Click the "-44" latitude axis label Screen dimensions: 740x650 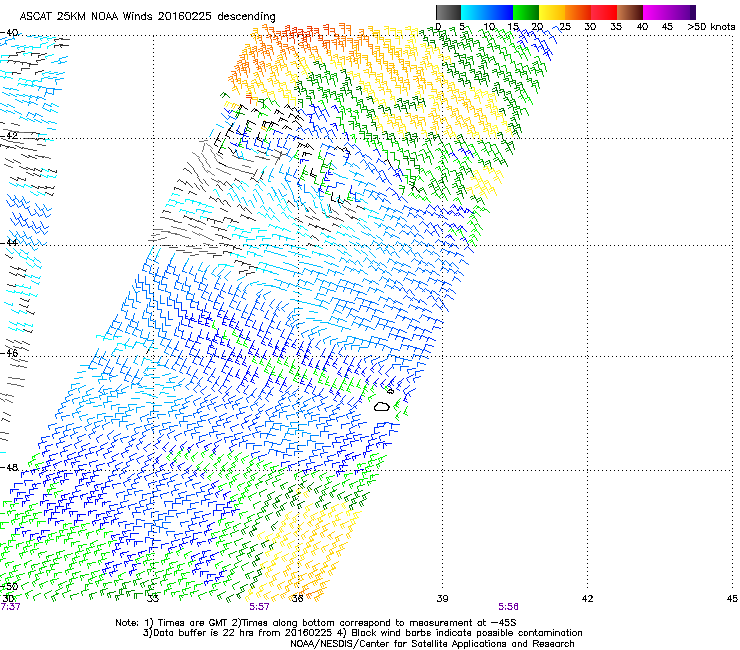coord(9,242)
